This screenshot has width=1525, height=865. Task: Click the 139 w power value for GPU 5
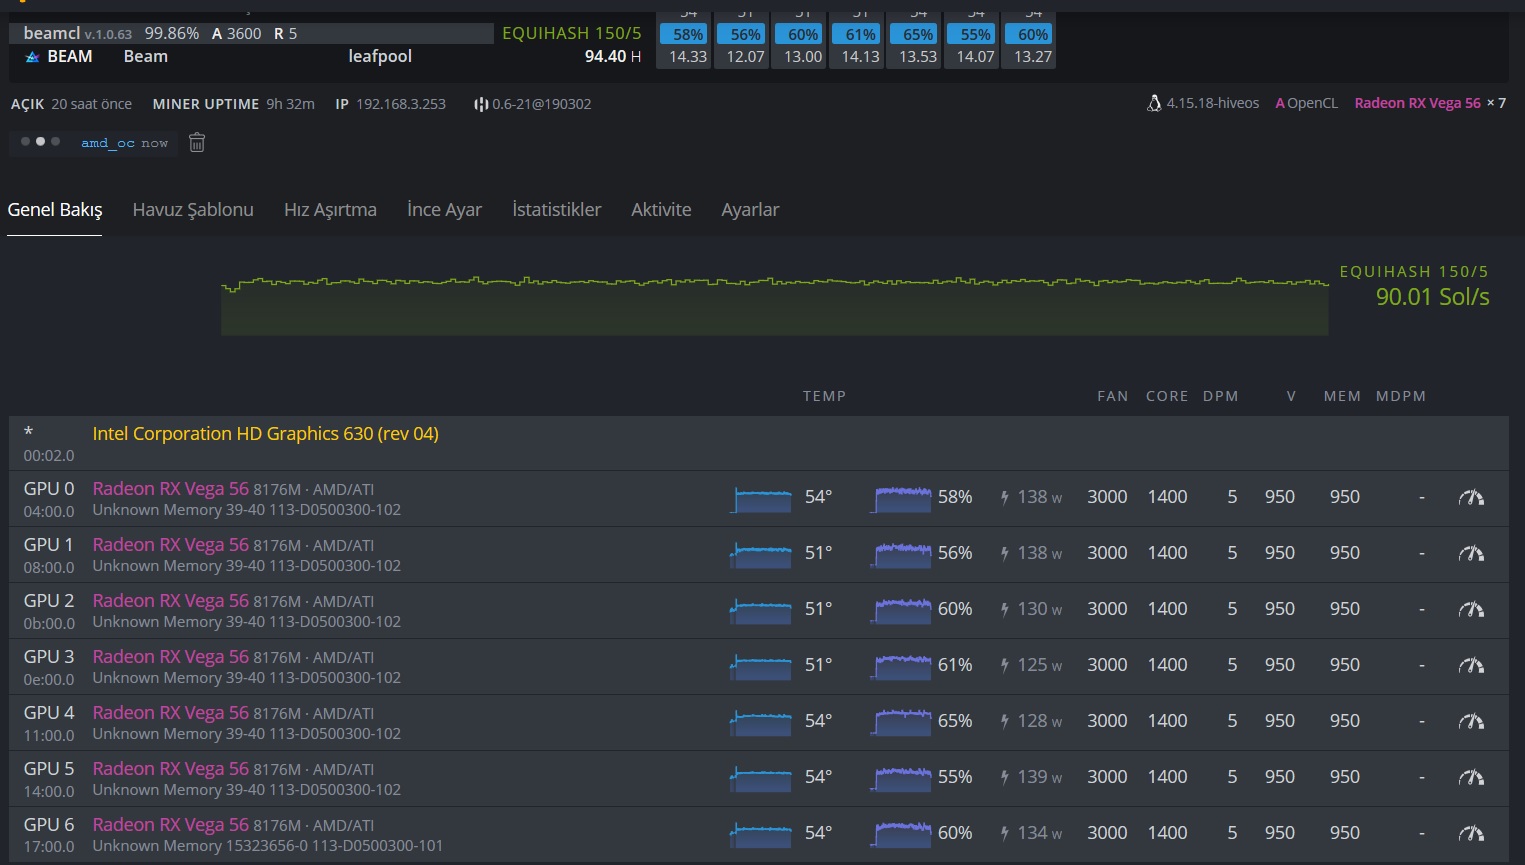point(1039,777)
